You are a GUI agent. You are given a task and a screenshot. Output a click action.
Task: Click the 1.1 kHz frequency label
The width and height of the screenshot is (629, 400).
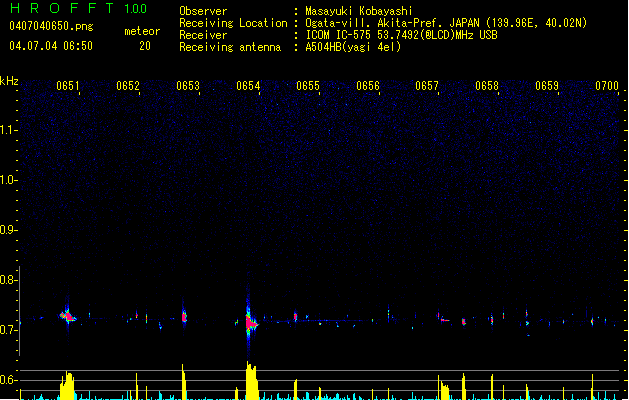pos(8,130)
